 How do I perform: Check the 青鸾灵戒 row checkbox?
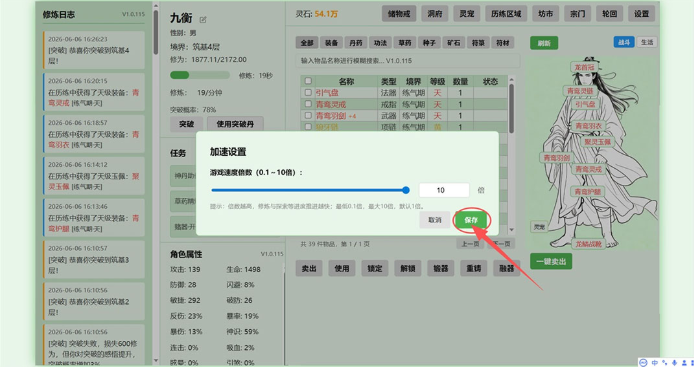(x=308, y=104)
